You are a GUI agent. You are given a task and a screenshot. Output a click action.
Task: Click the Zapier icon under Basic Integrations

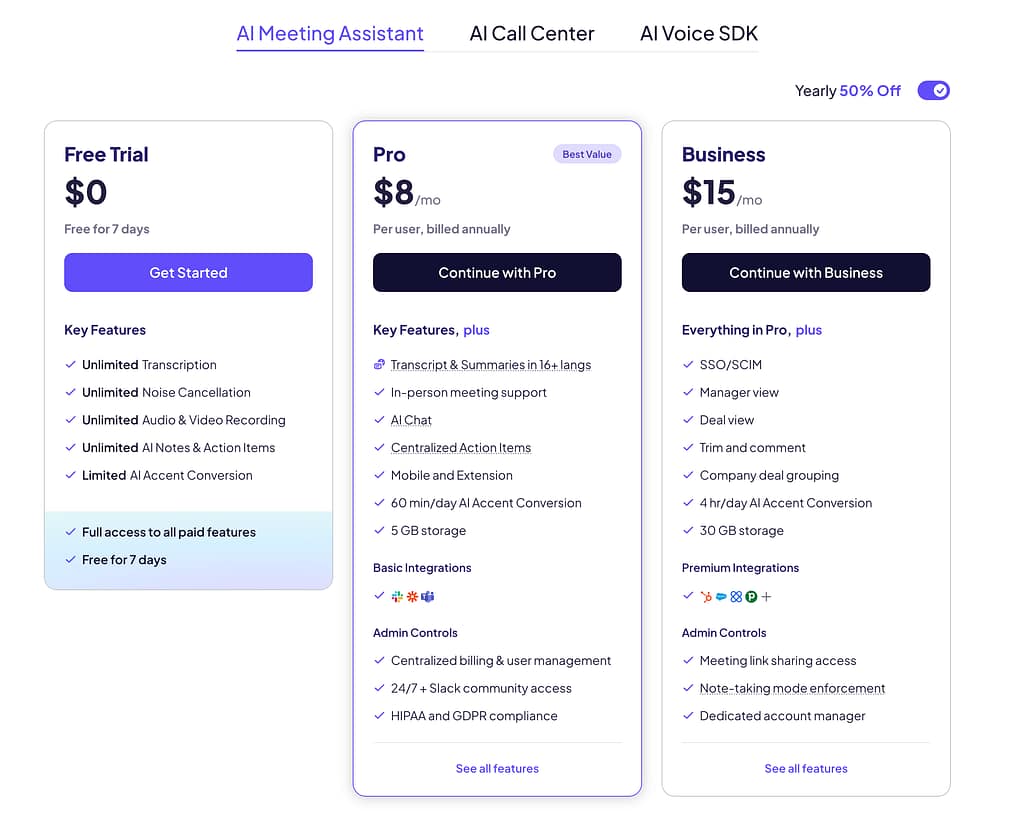pyautogui.click(x=412, y=597)
